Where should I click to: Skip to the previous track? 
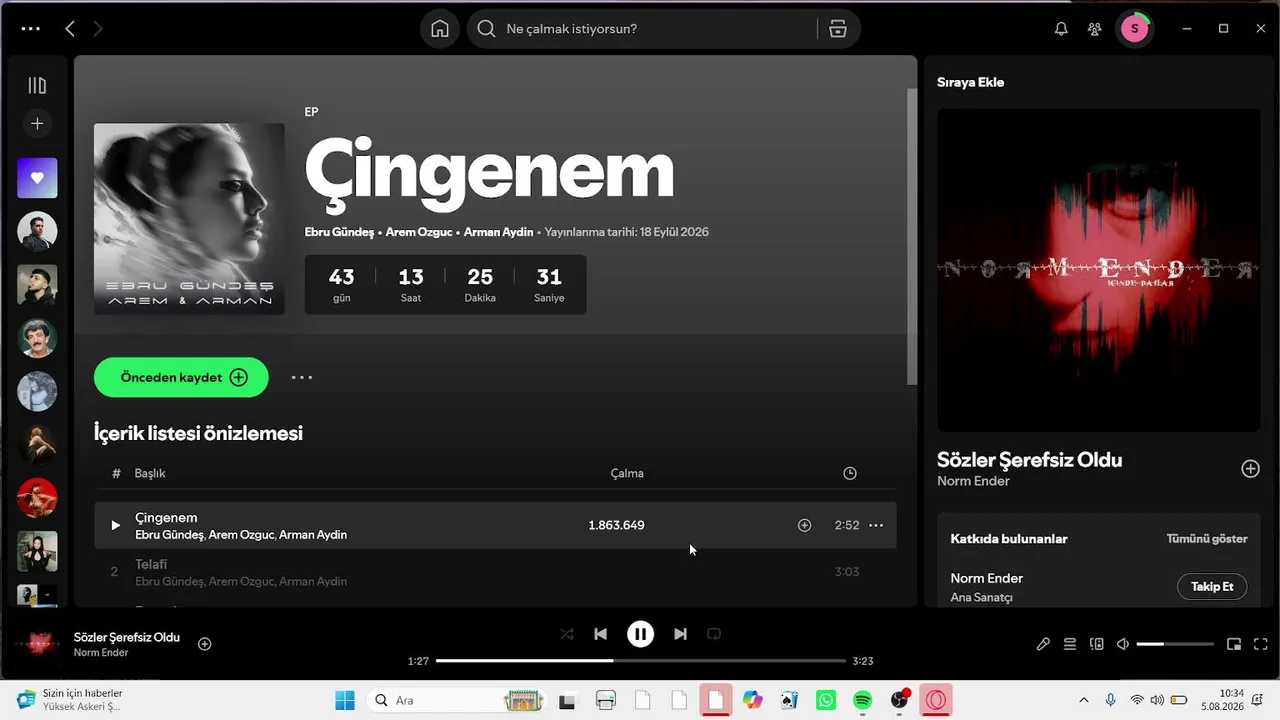click(x=600, y=634)
